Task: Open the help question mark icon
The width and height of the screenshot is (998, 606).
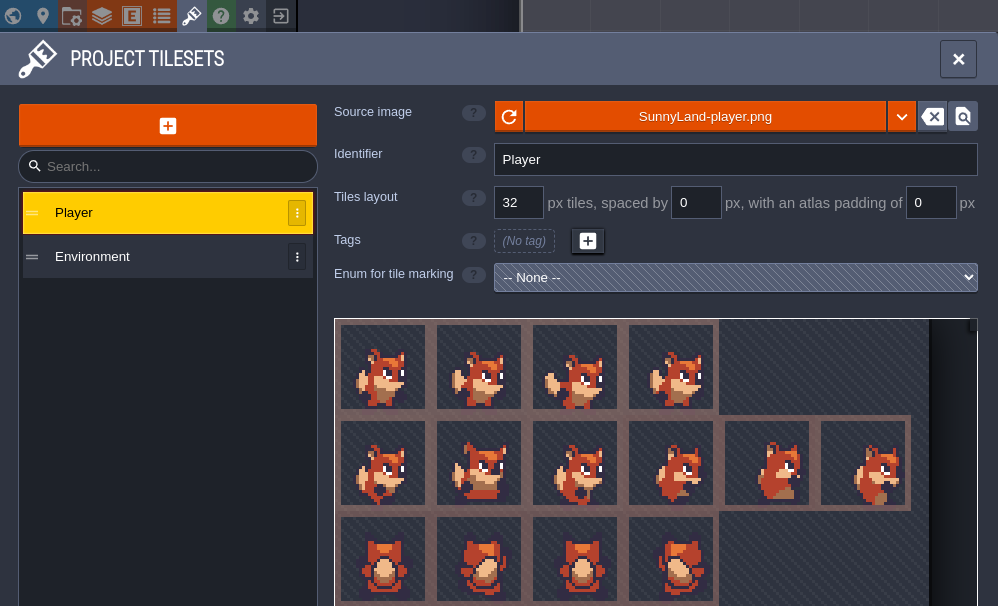Action: tap(221, 16)
